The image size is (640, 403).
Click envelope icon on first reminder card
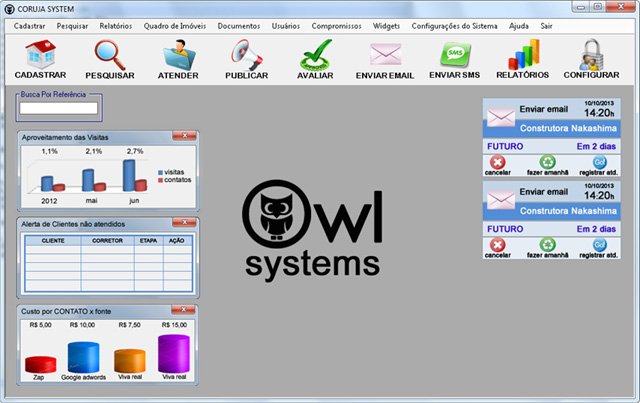coord(501,117)
